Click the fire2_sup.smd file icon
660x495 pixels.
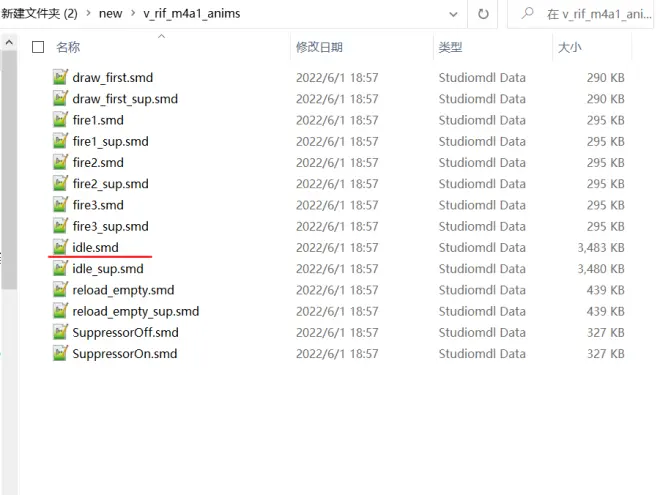[60, 184]
